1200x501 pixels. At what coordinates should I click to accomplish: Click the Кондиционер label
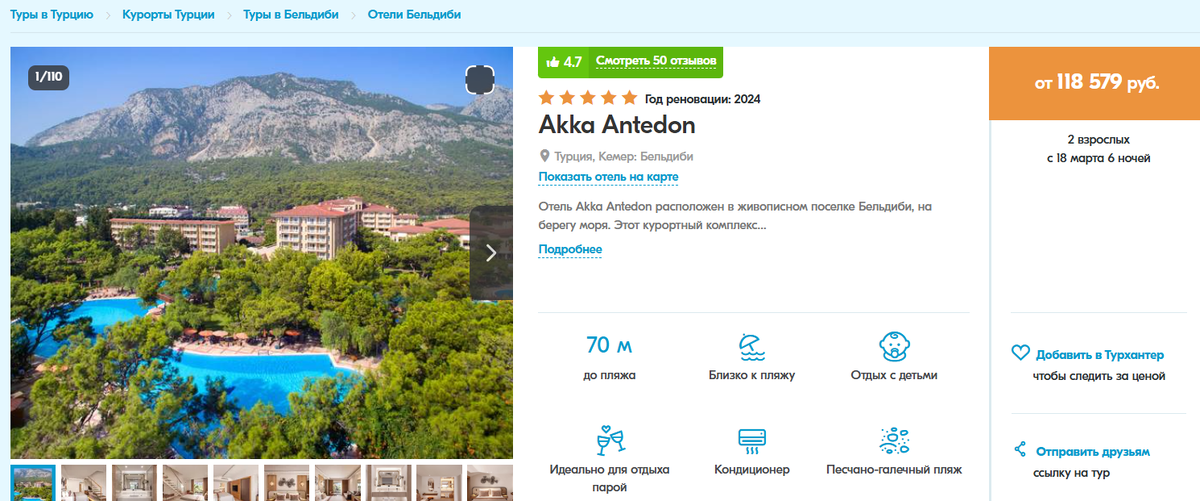coord(752,470)
